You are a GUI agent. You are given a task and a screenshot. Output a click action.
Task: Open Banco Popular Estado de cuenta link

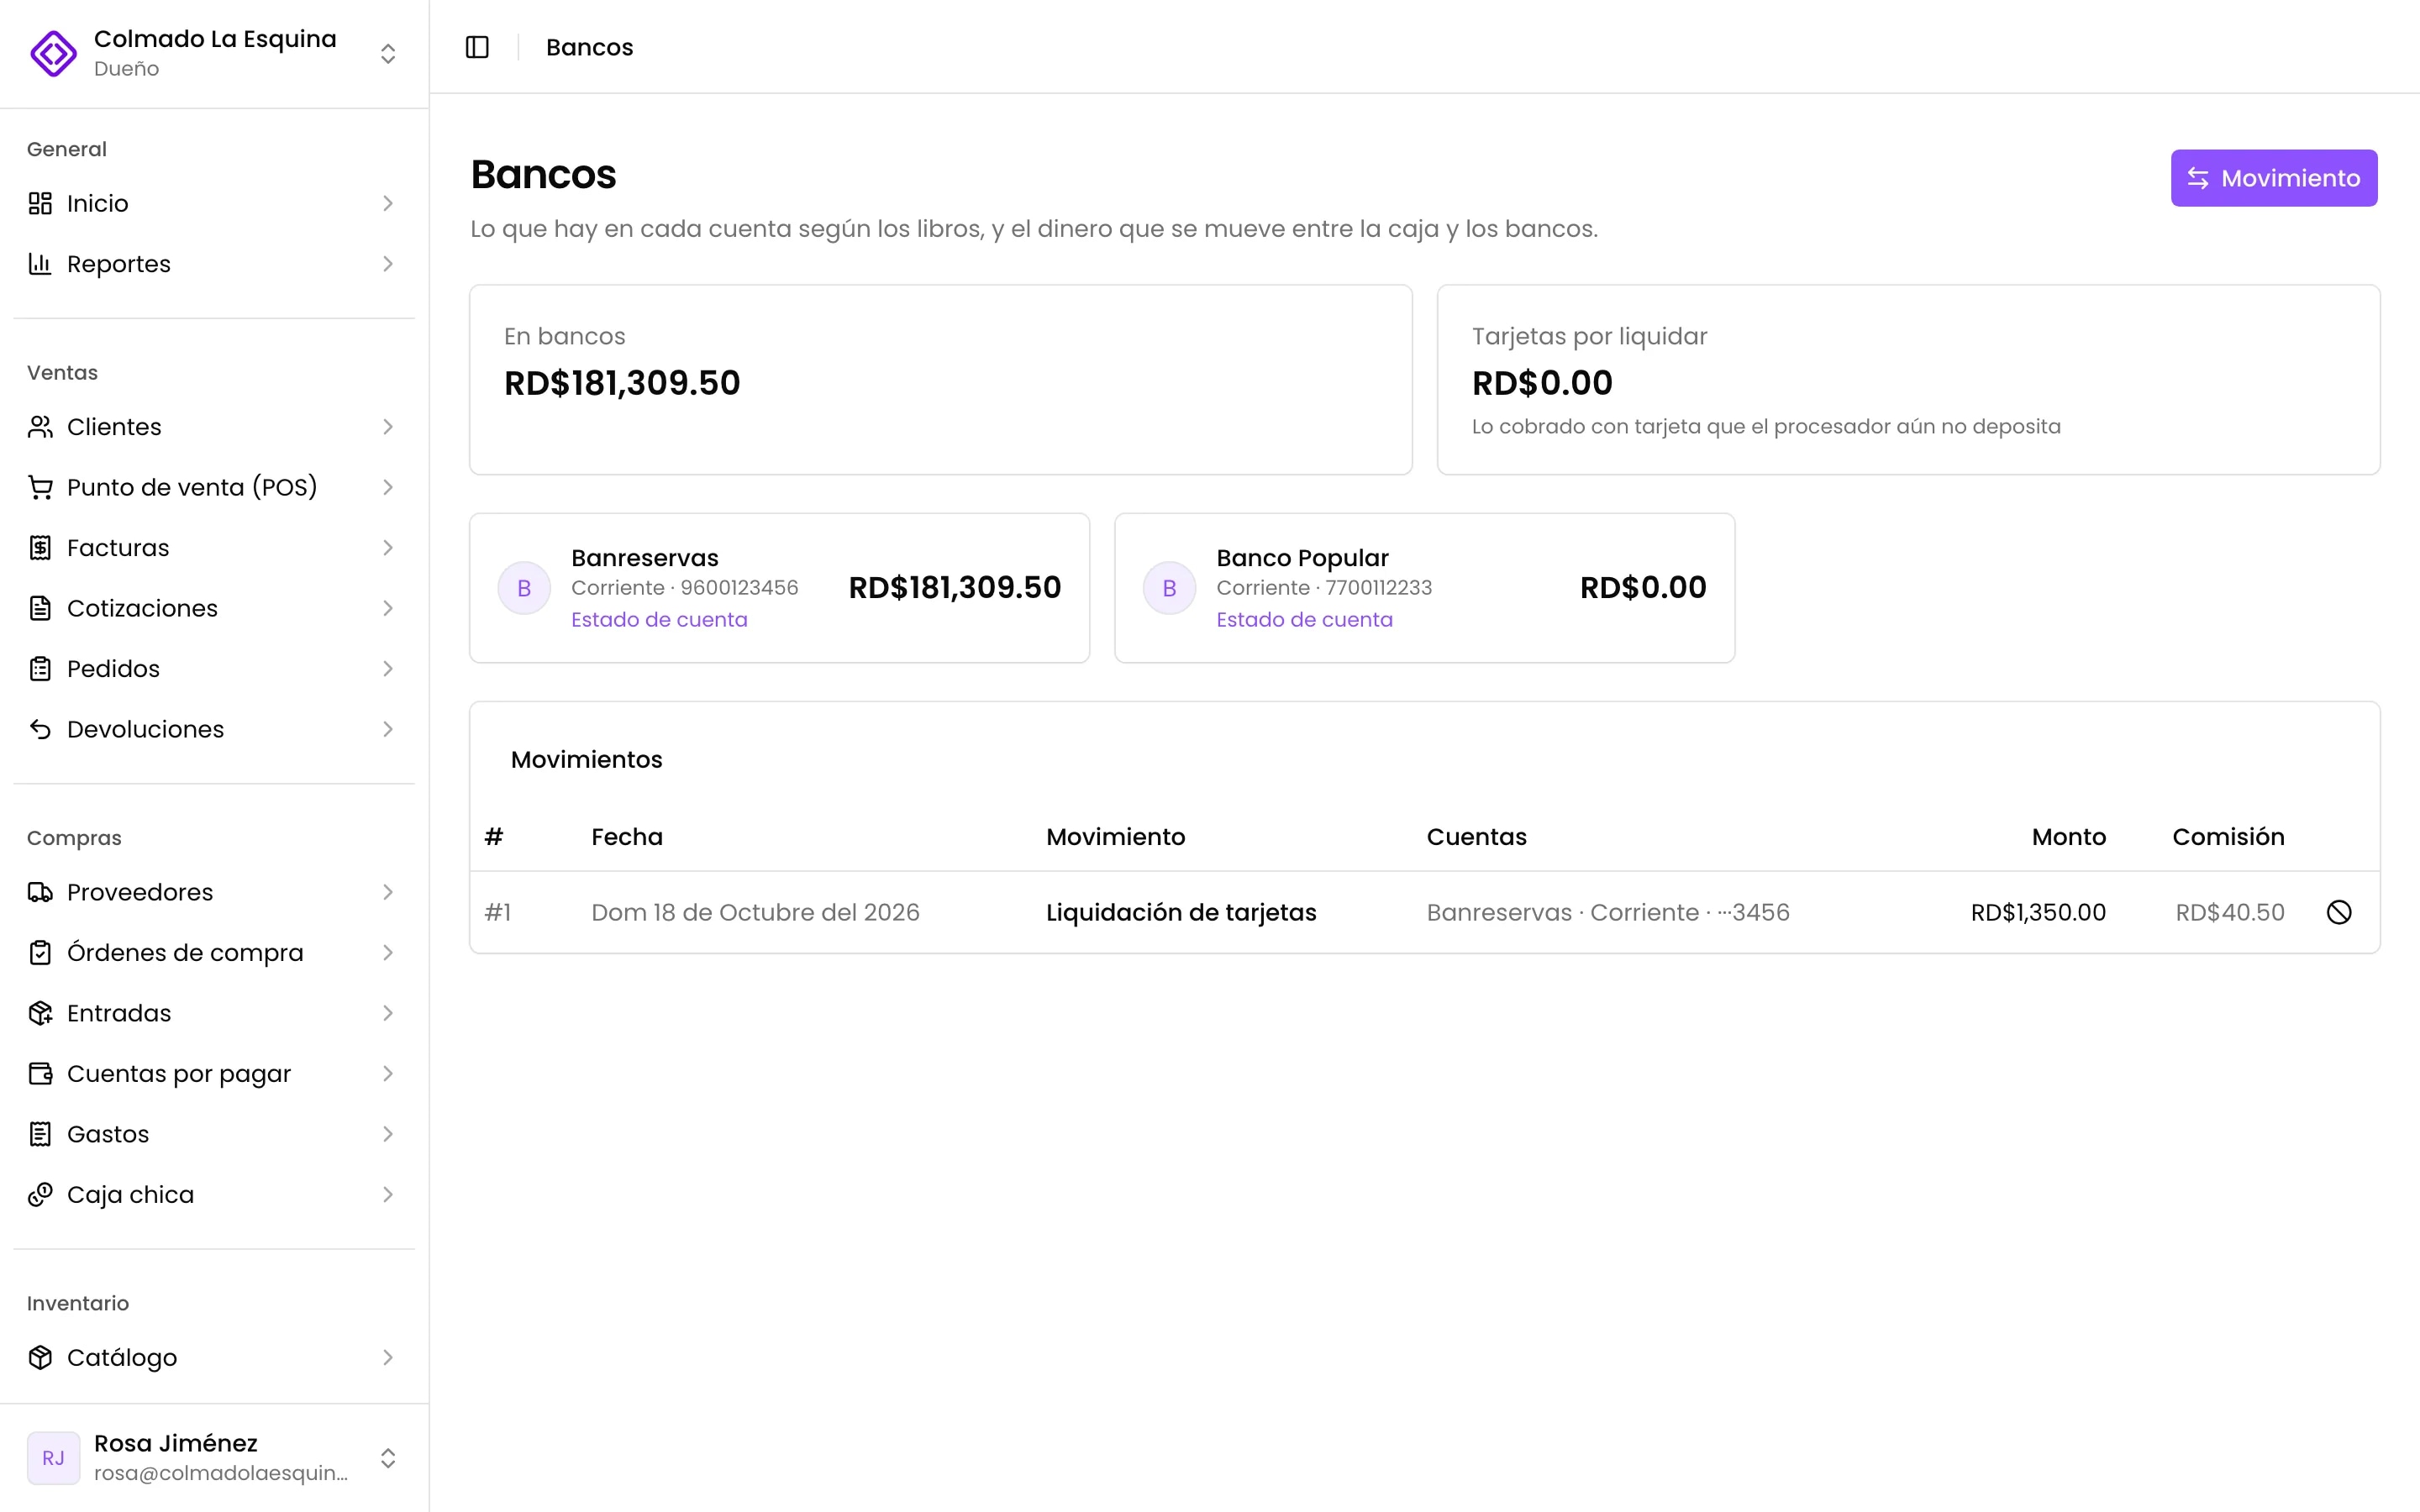[1304, 620]
